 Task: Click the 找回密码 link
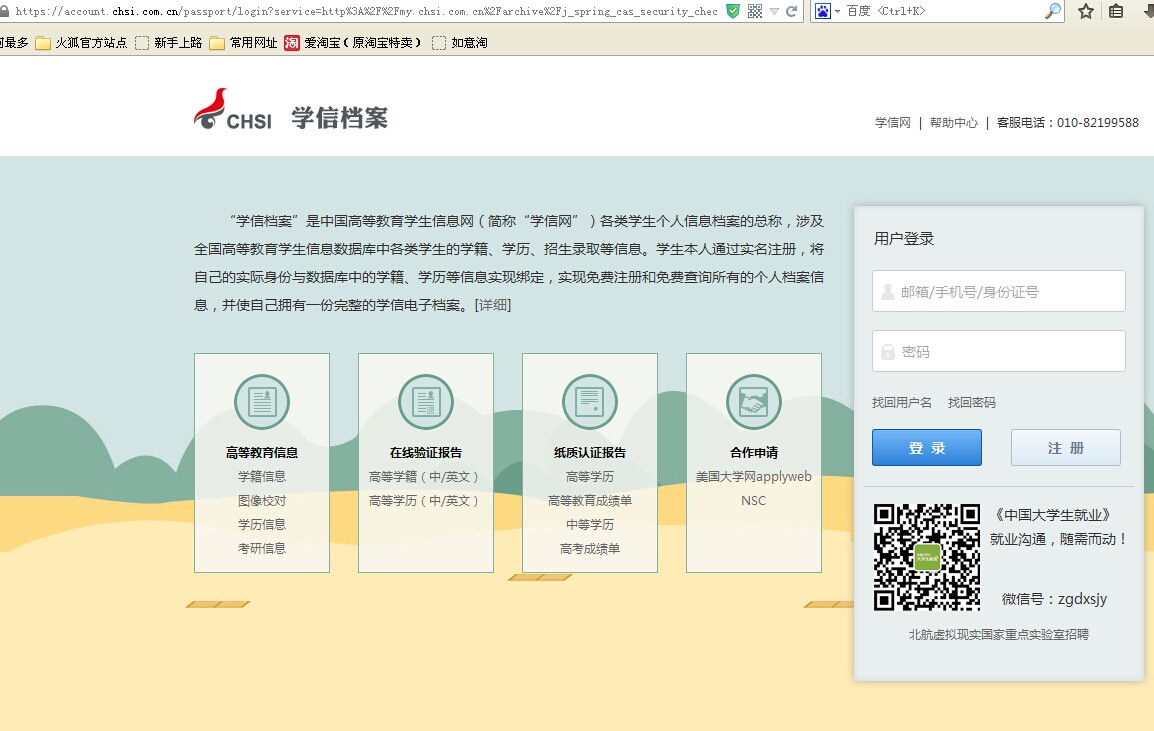click(972, 402)
